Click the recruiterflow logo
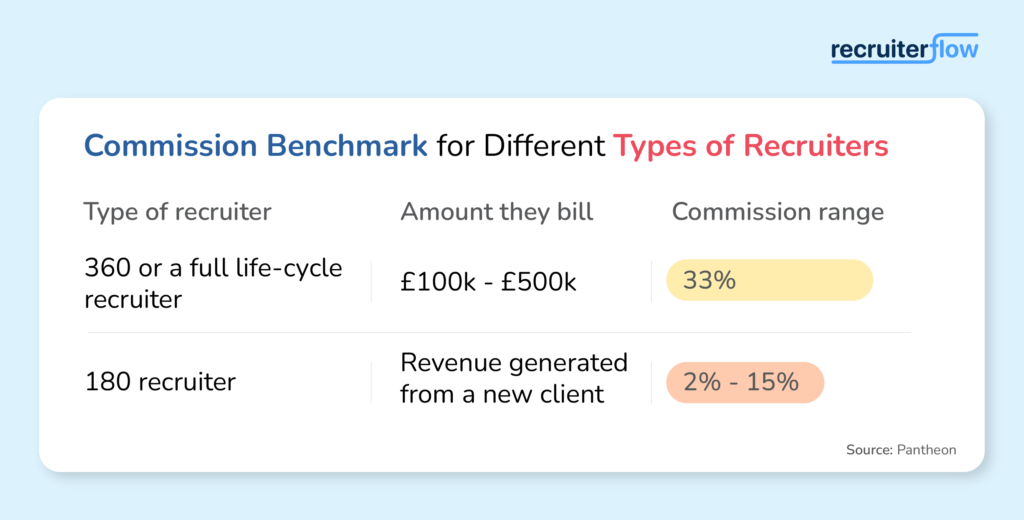The height and width of the screenshot is (520, 1024). tap(904, 49)
